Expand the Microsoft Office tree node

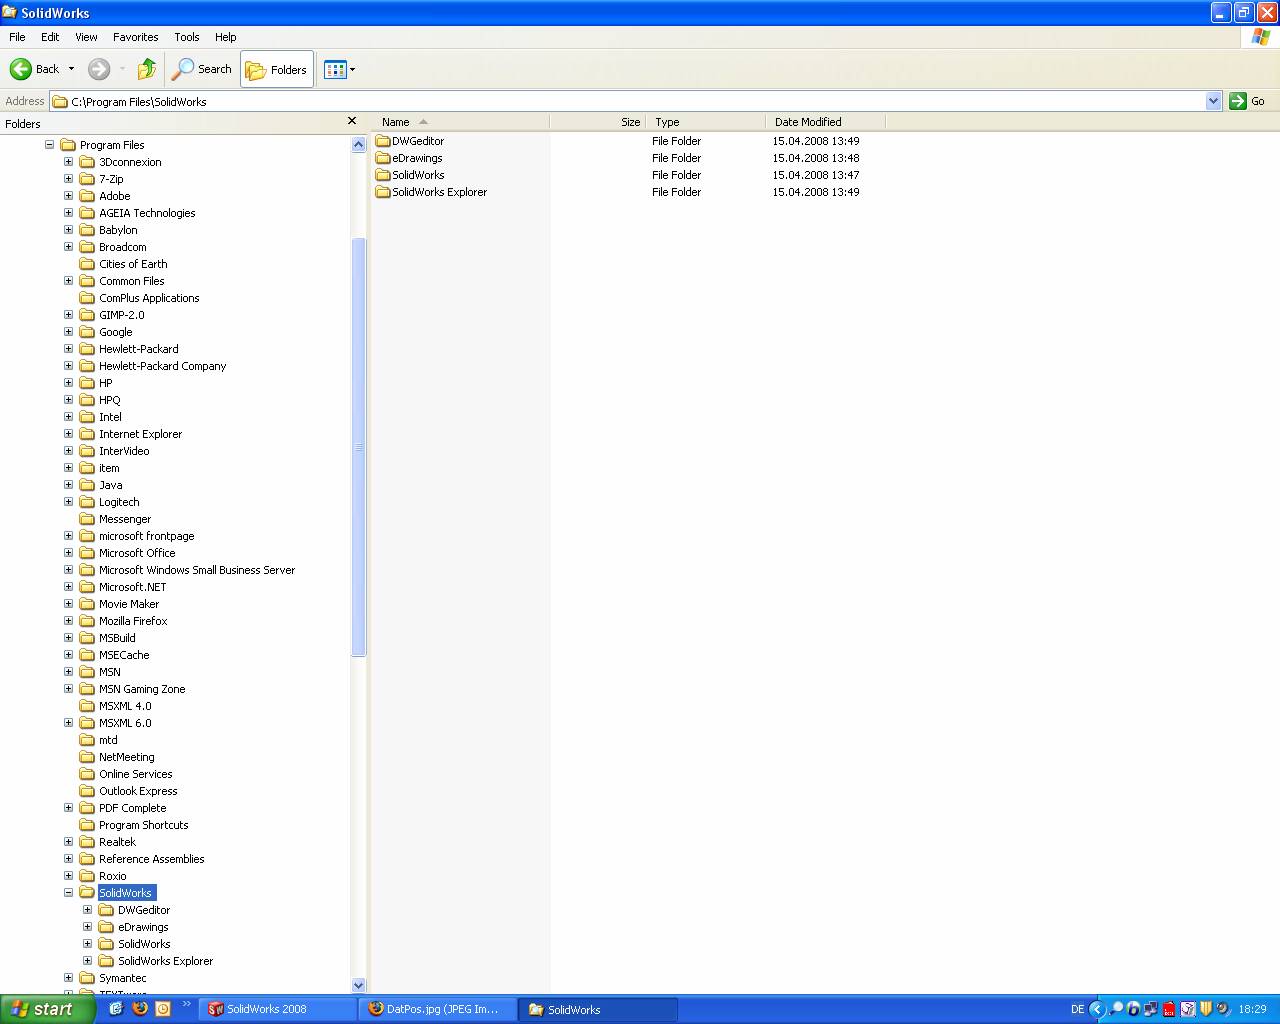[68, 553]
